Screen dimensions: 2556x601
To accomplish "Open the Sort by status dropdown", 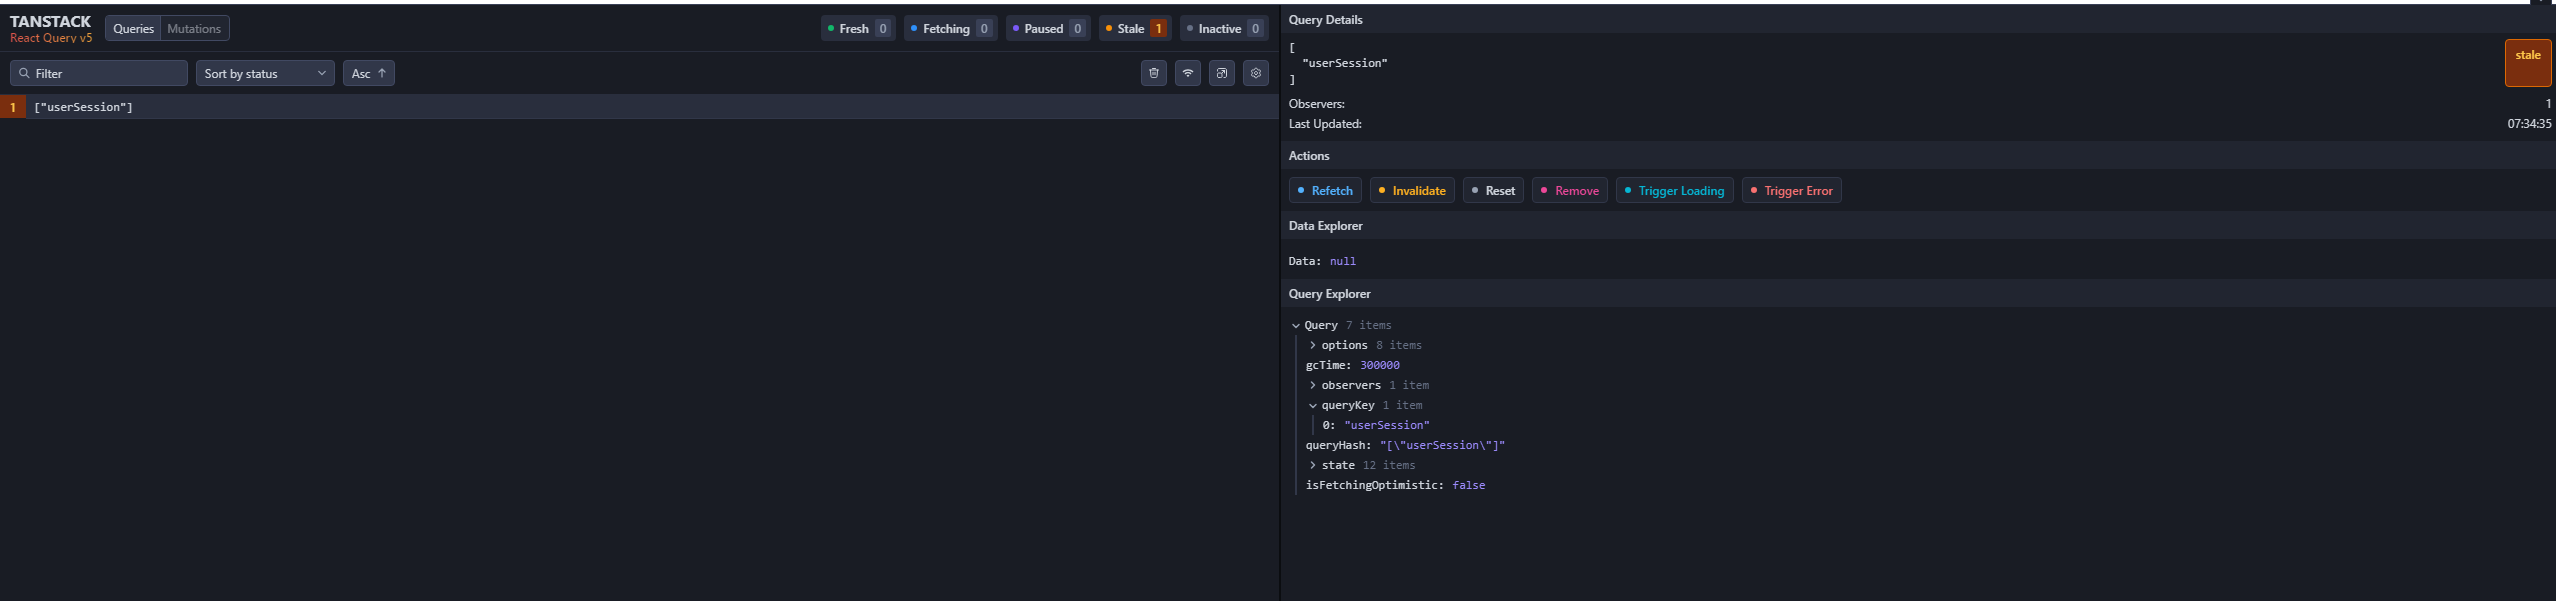I will pos(265,73).
